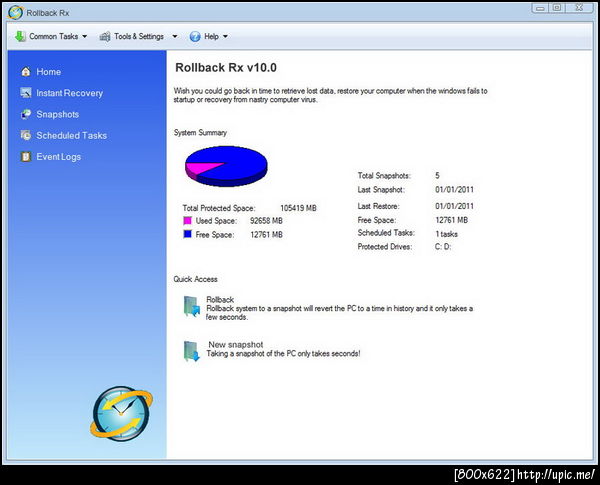The image size is (600, 485).
Task: Click the Snapshots sidebar icon
Action: [x=26, y=114]
